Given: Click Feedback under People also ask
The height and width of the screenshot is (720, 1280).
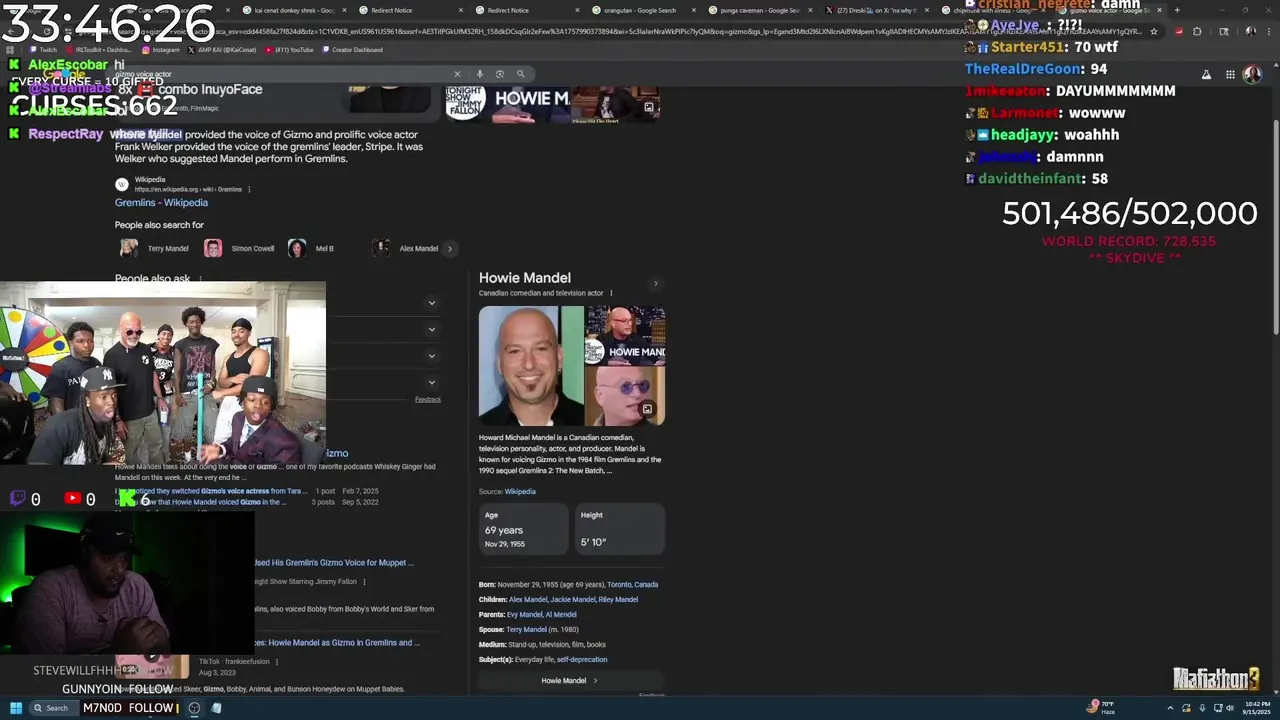Looking at the screenshot, I should (x=428, y=399).
